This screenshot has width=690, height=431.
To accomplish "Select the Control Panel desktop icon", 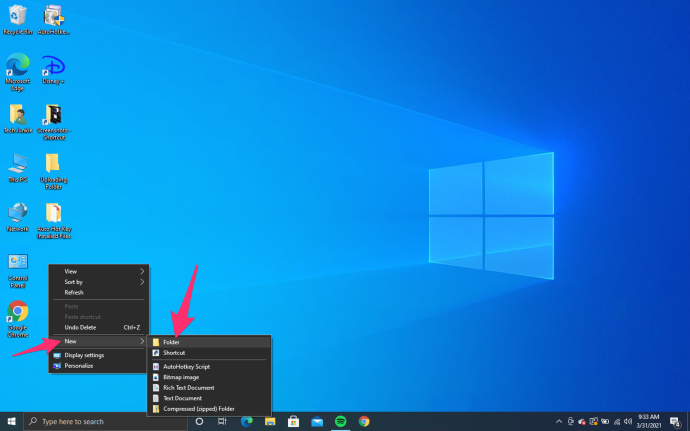I will (x=18, y=270).
